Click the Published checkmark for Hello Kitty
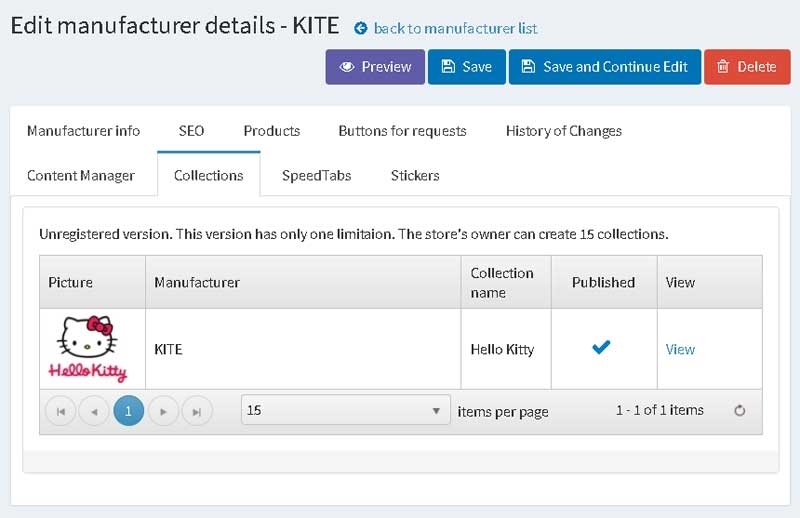The image size is (800, 518). tap(601, 348)
